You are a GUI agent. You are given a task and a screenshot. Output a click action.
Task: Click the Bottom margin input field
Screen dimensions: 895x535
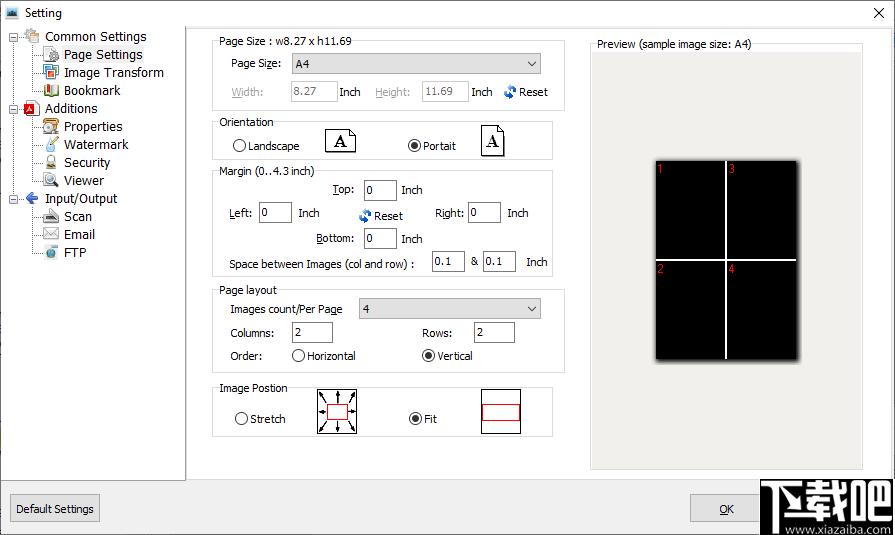point(380,238)
